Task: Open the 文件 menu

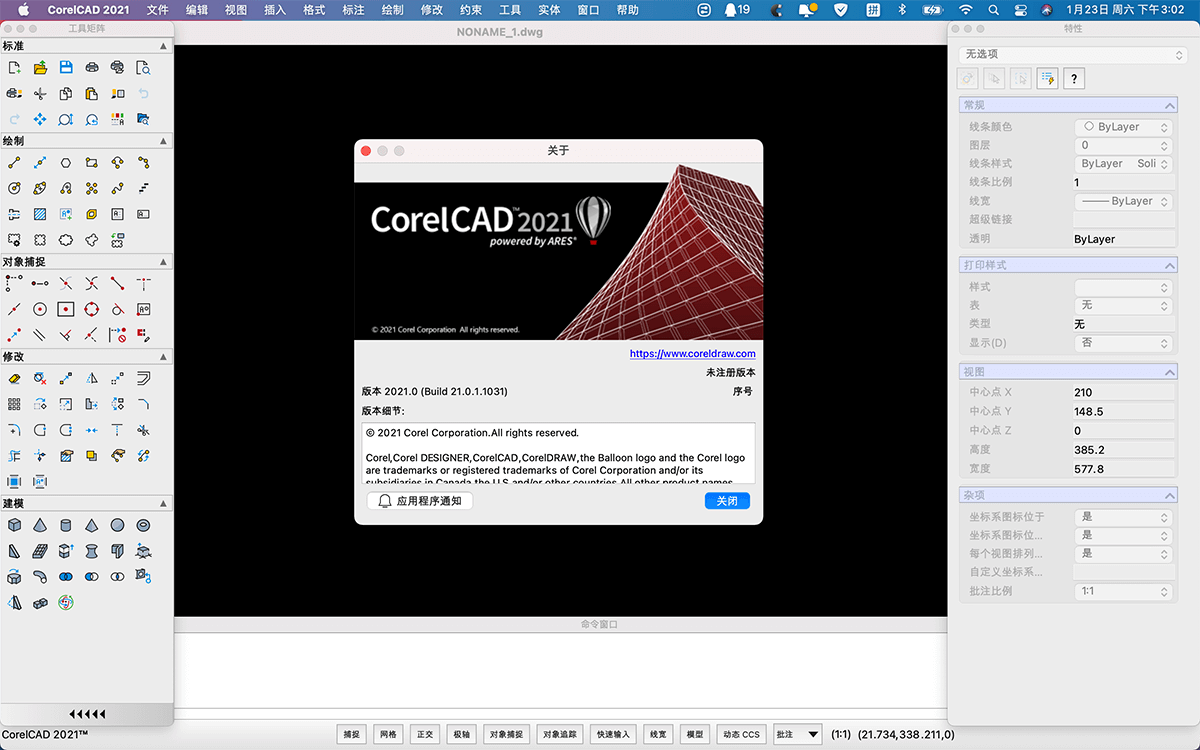Action: click(x=158, y=10)
